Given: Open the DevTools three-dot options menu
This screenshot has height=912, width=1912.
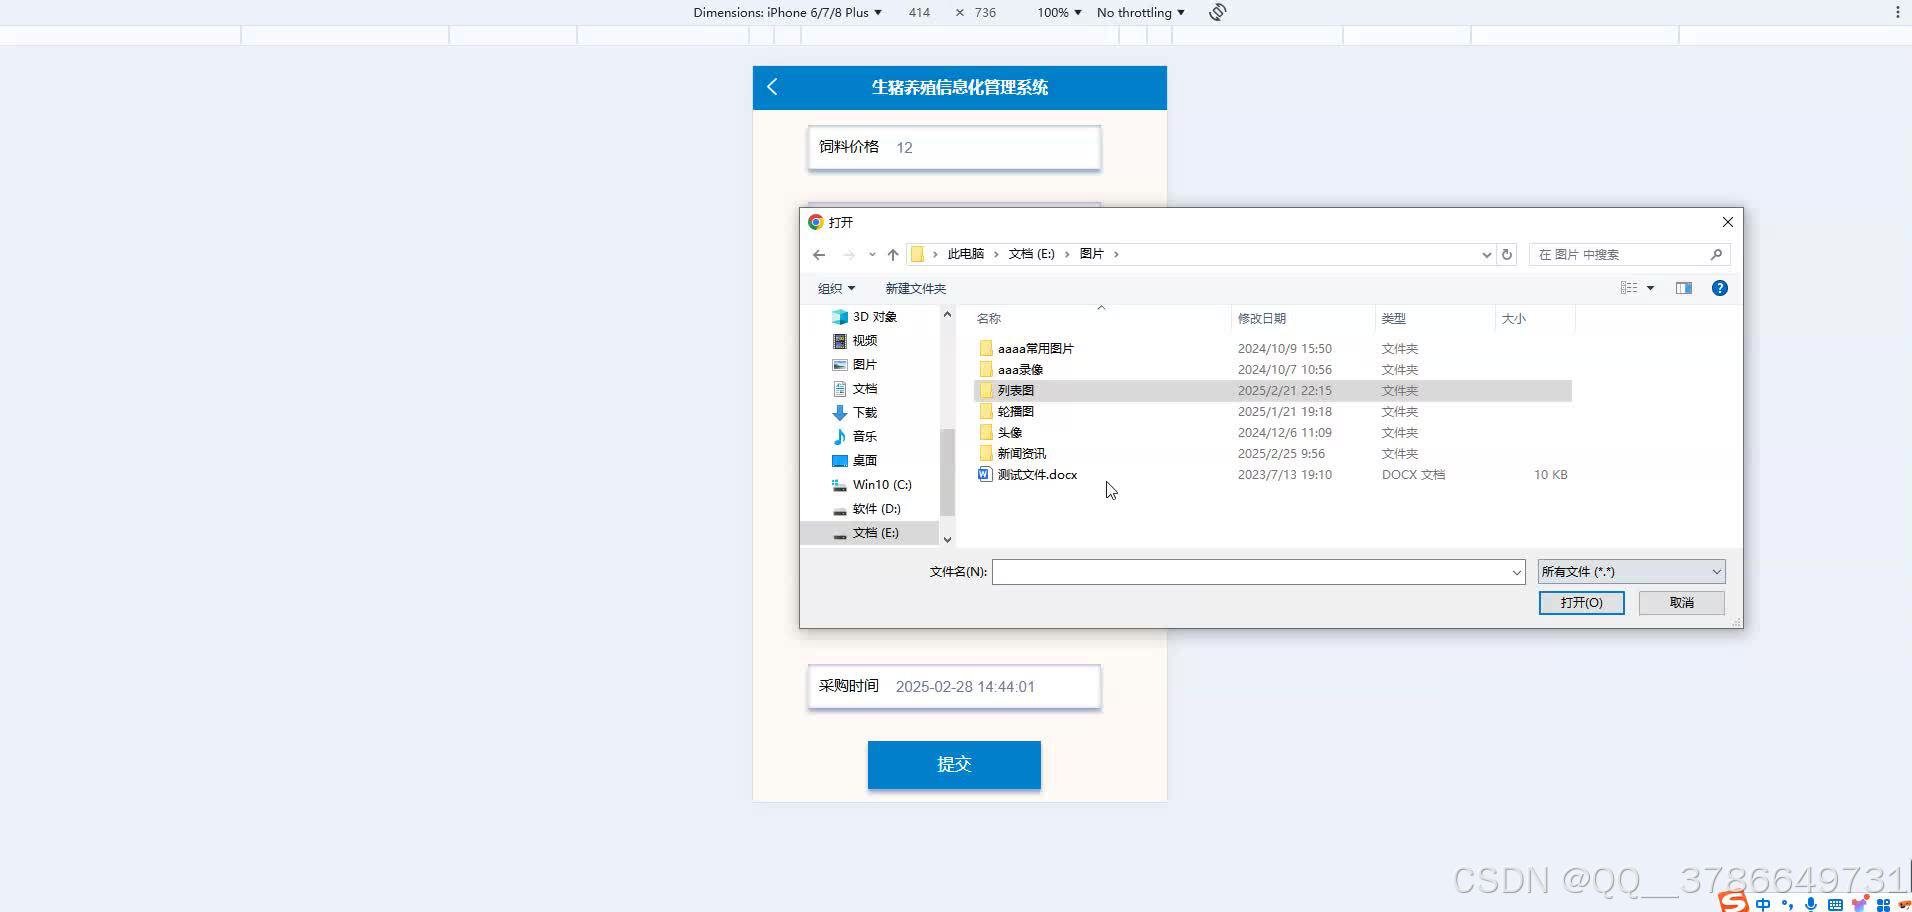Looking at the screenshot, I should click(x=1897, y=11).
